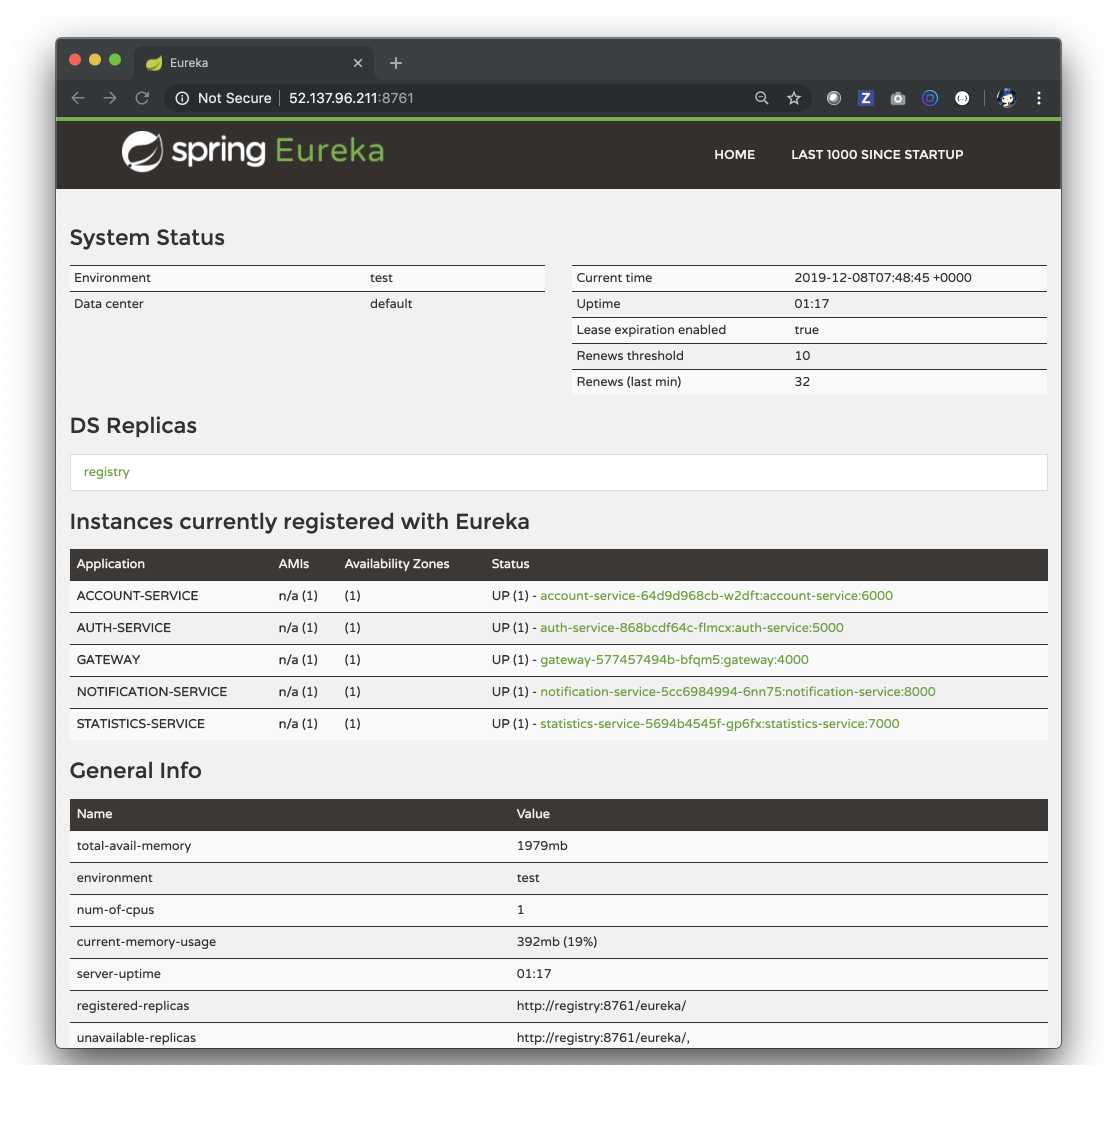Reload the Eureka page

(x=142, y=98)
